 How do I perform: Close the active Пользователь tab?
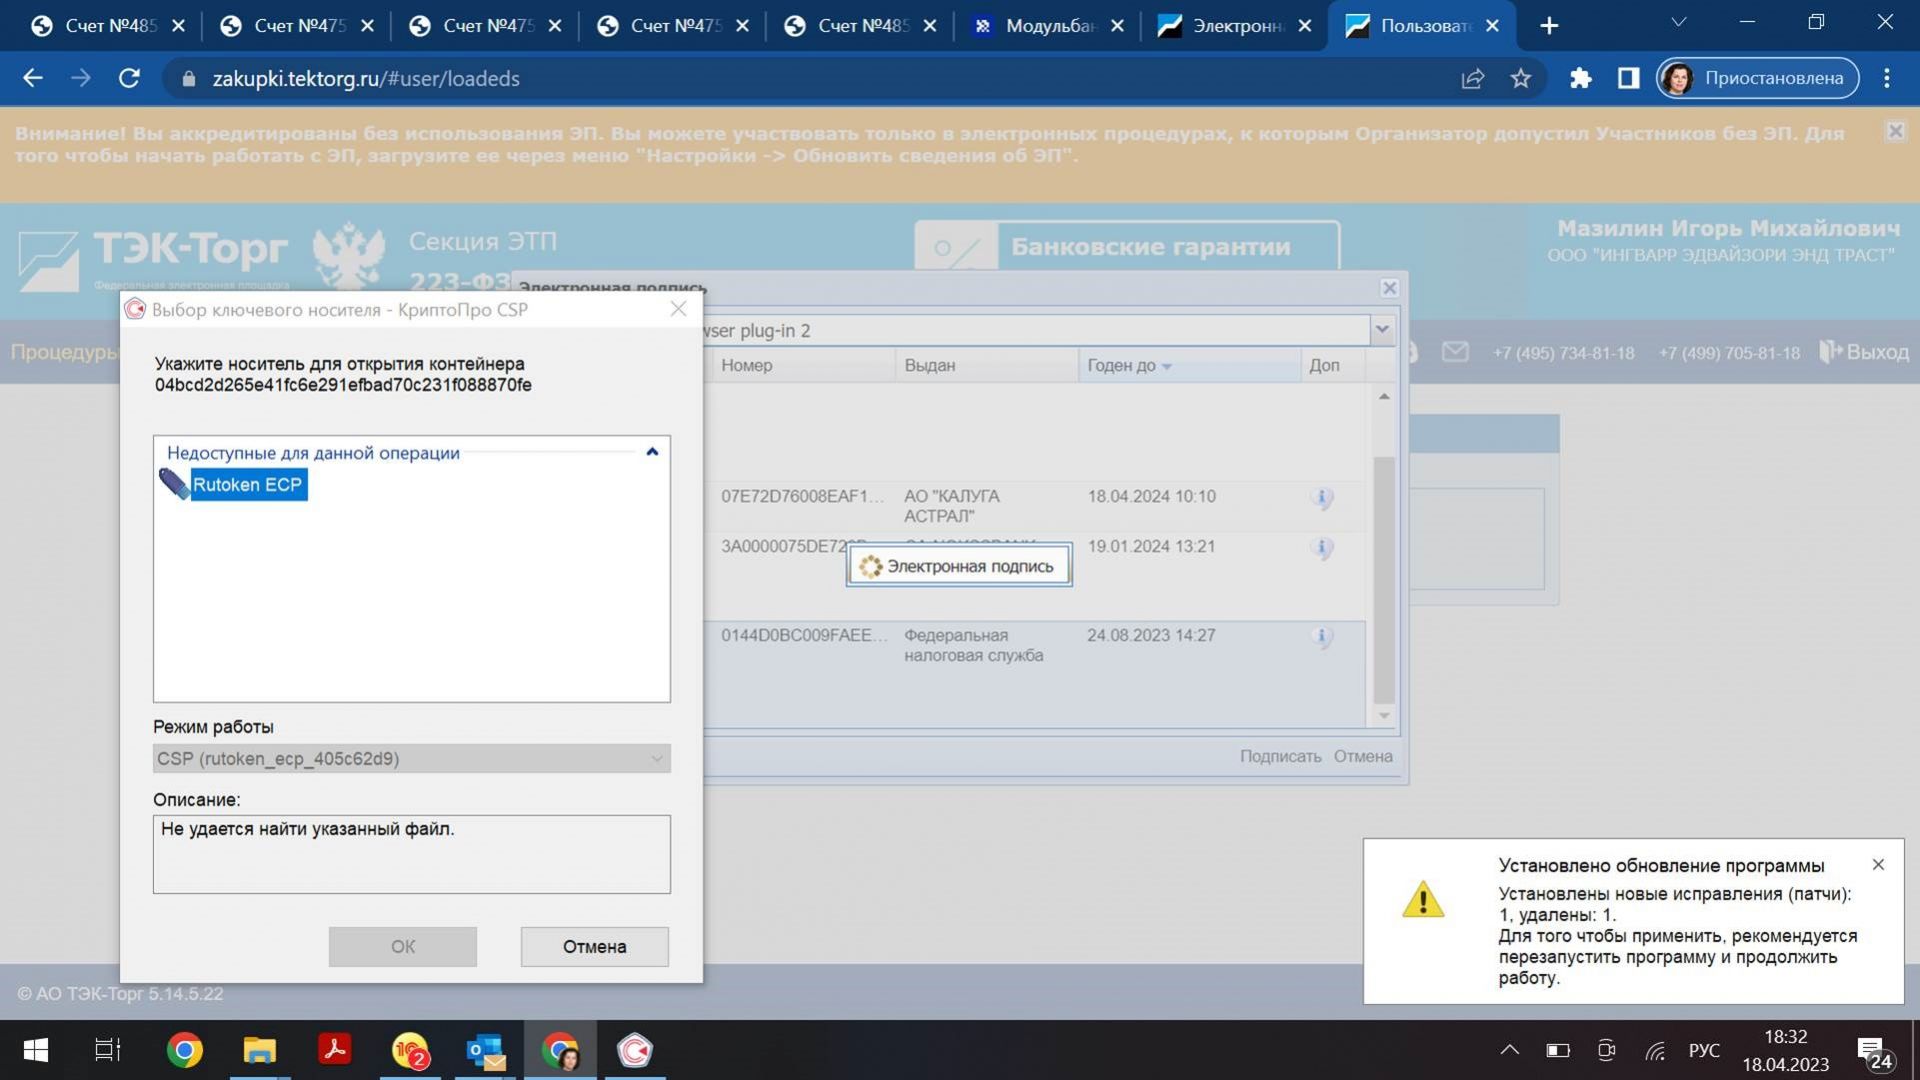coord(1492,26)
